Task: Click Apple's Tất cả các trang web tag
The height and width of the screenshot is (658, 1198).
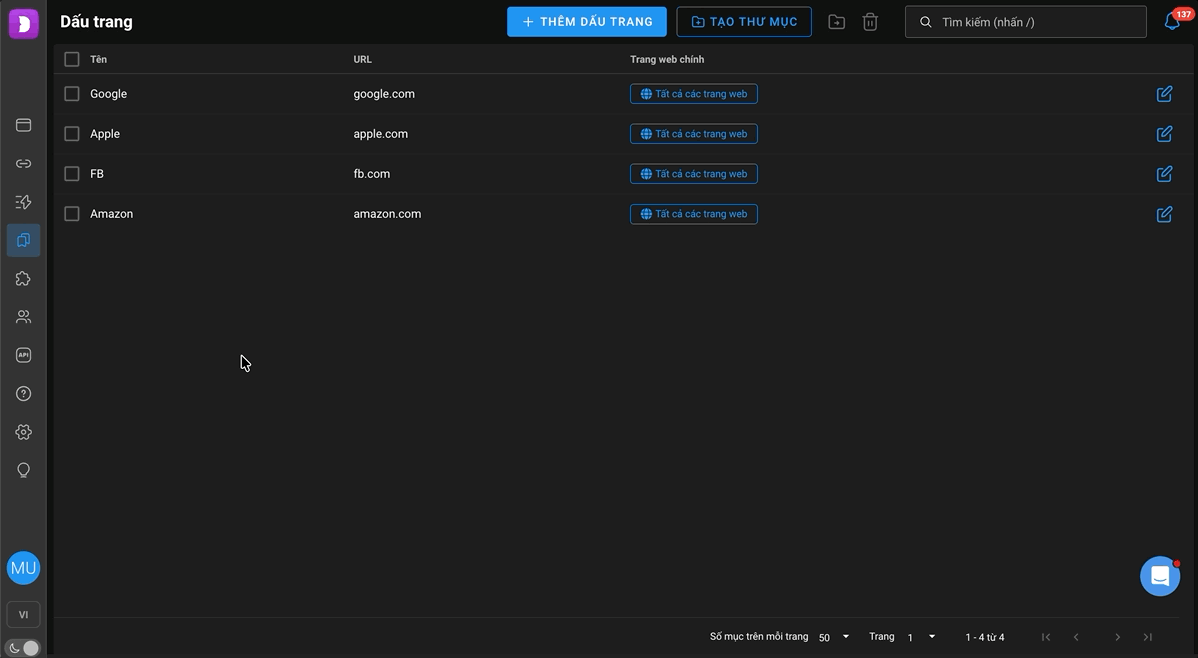Action: click(694, 134)
